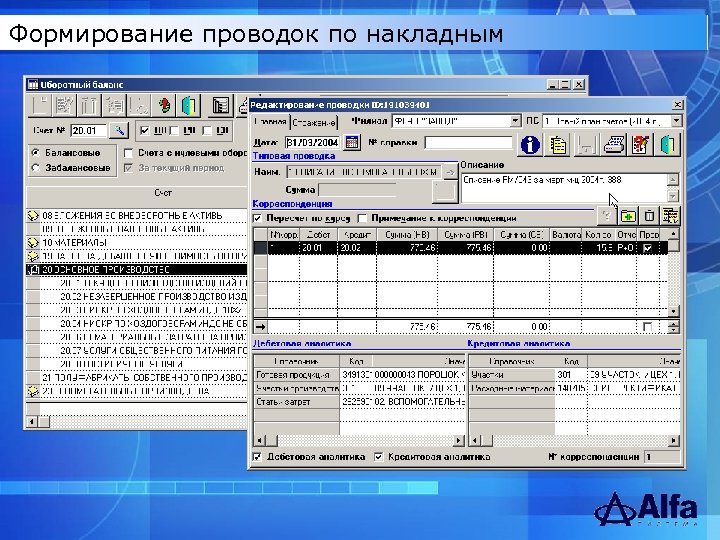Screen dimensions: 720x540
Task: Open the calendar icon beside the Дата field
Action: [352, 142]
